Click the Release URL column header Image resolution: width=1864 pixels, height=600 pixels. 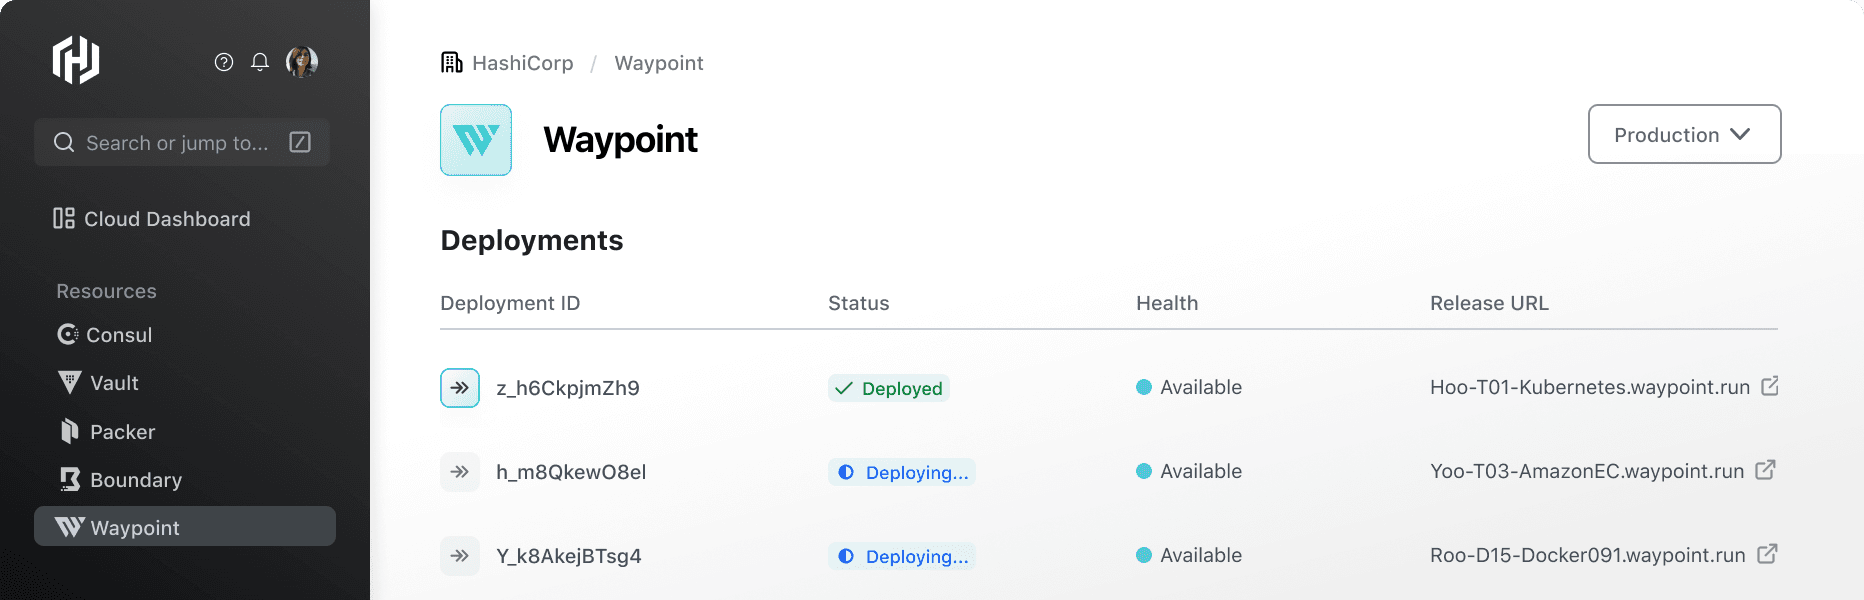click(1489, 303)
